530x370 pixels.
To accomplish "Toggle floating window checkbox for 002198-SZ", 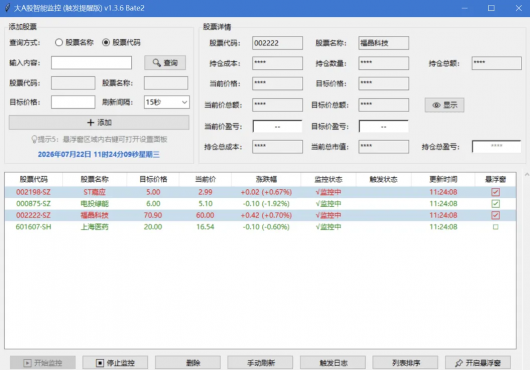I will [496, 192].
